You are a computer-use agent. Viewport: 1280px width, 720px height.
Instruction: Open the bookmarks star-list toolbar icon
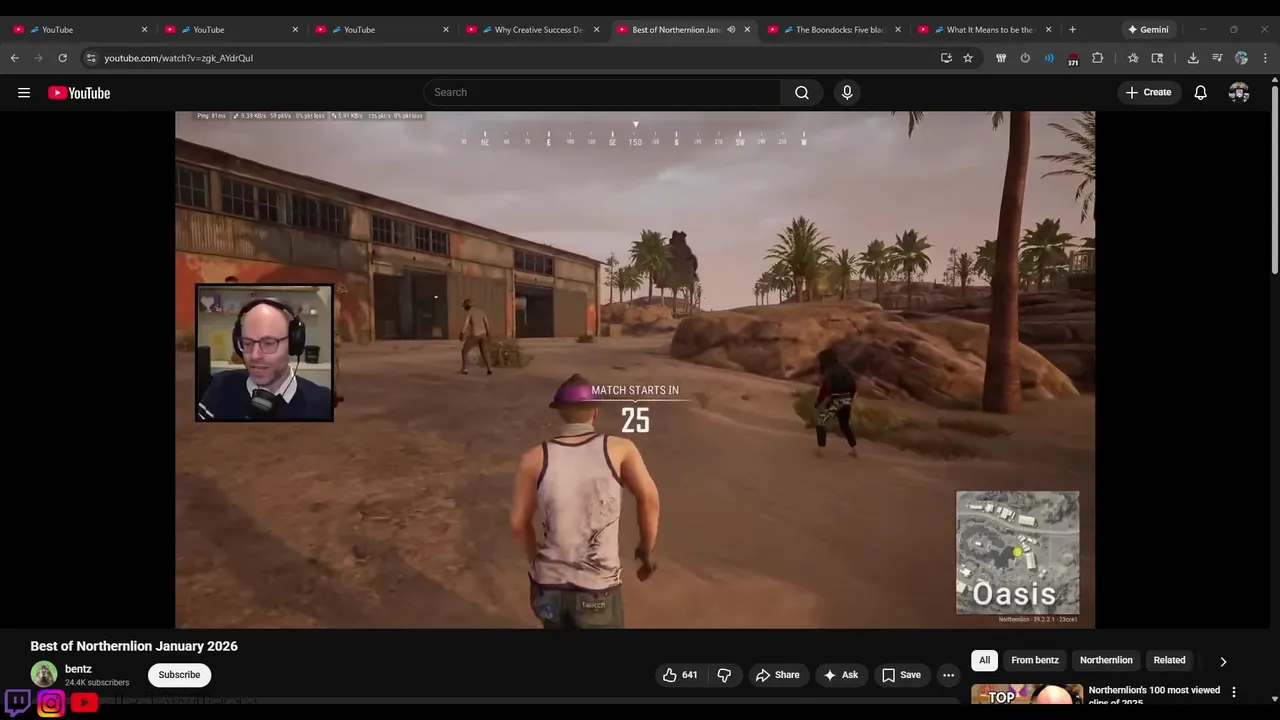[x=1133, y=58]
